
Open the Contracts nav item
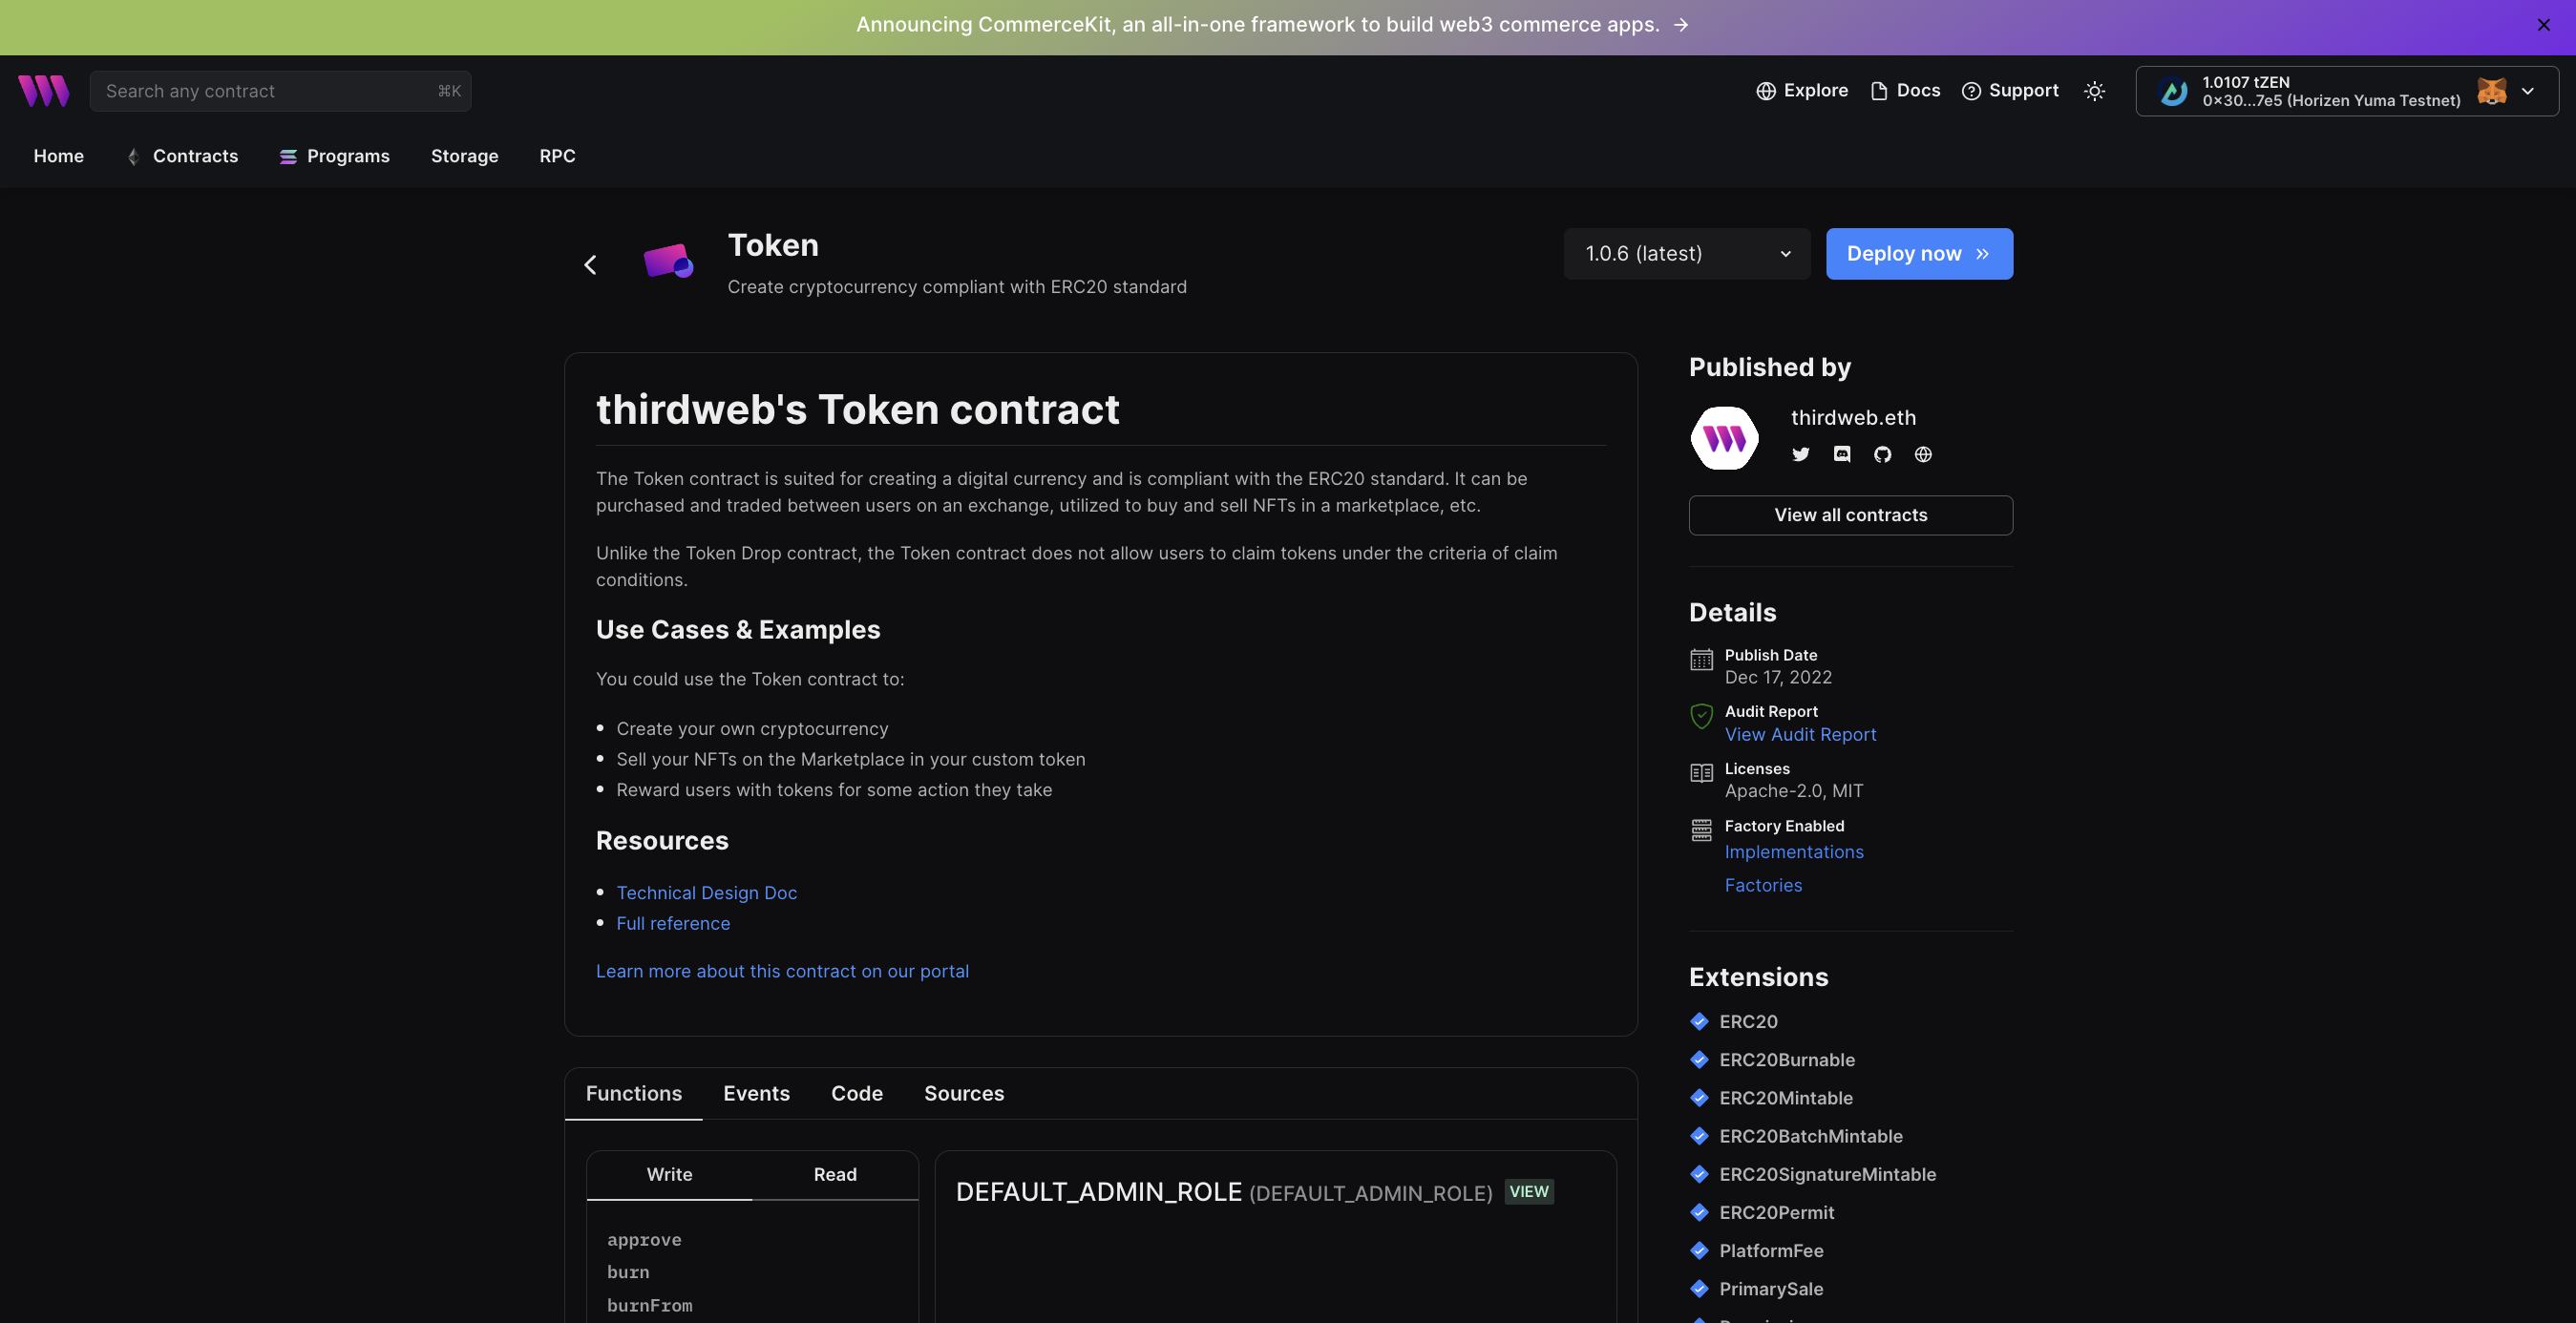coord(183,156)
